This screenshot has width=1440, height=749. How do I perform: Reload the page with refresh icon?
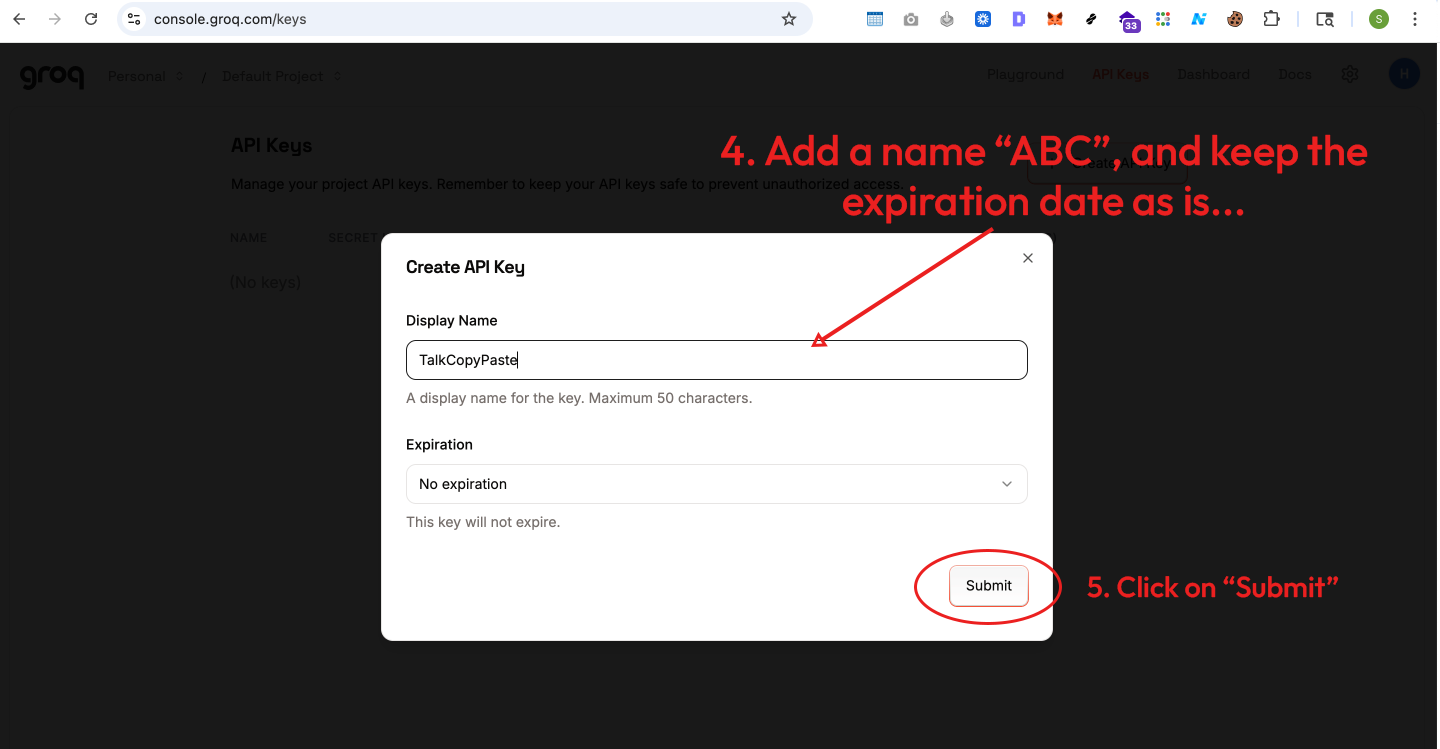(x=91, y=19)
